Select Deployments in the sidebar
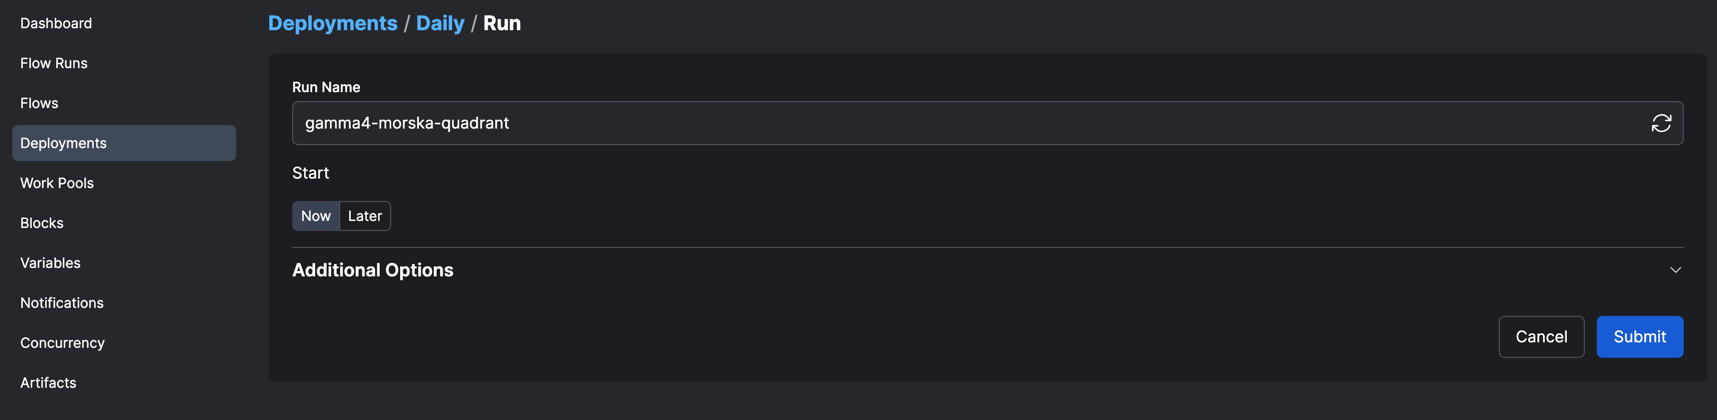Image resolution: width=1717 pixels, height=420 pixels. tap(124, 143)
